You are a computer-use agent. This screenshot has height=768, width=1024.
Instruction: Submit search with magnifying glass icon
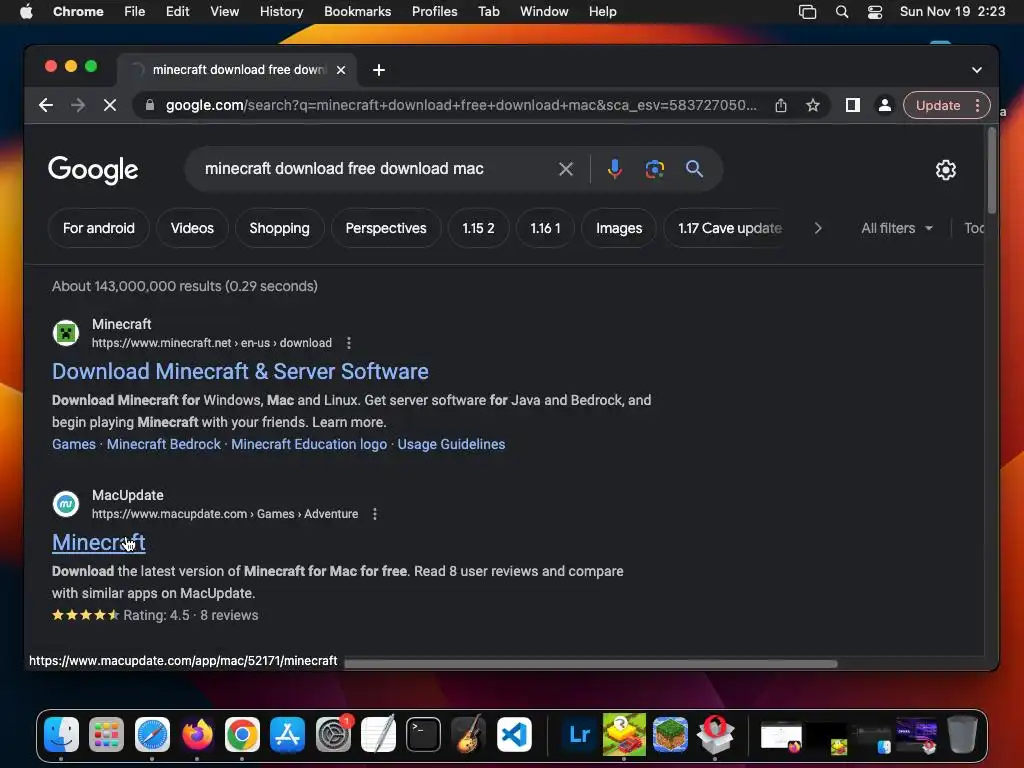coord(694,169)
